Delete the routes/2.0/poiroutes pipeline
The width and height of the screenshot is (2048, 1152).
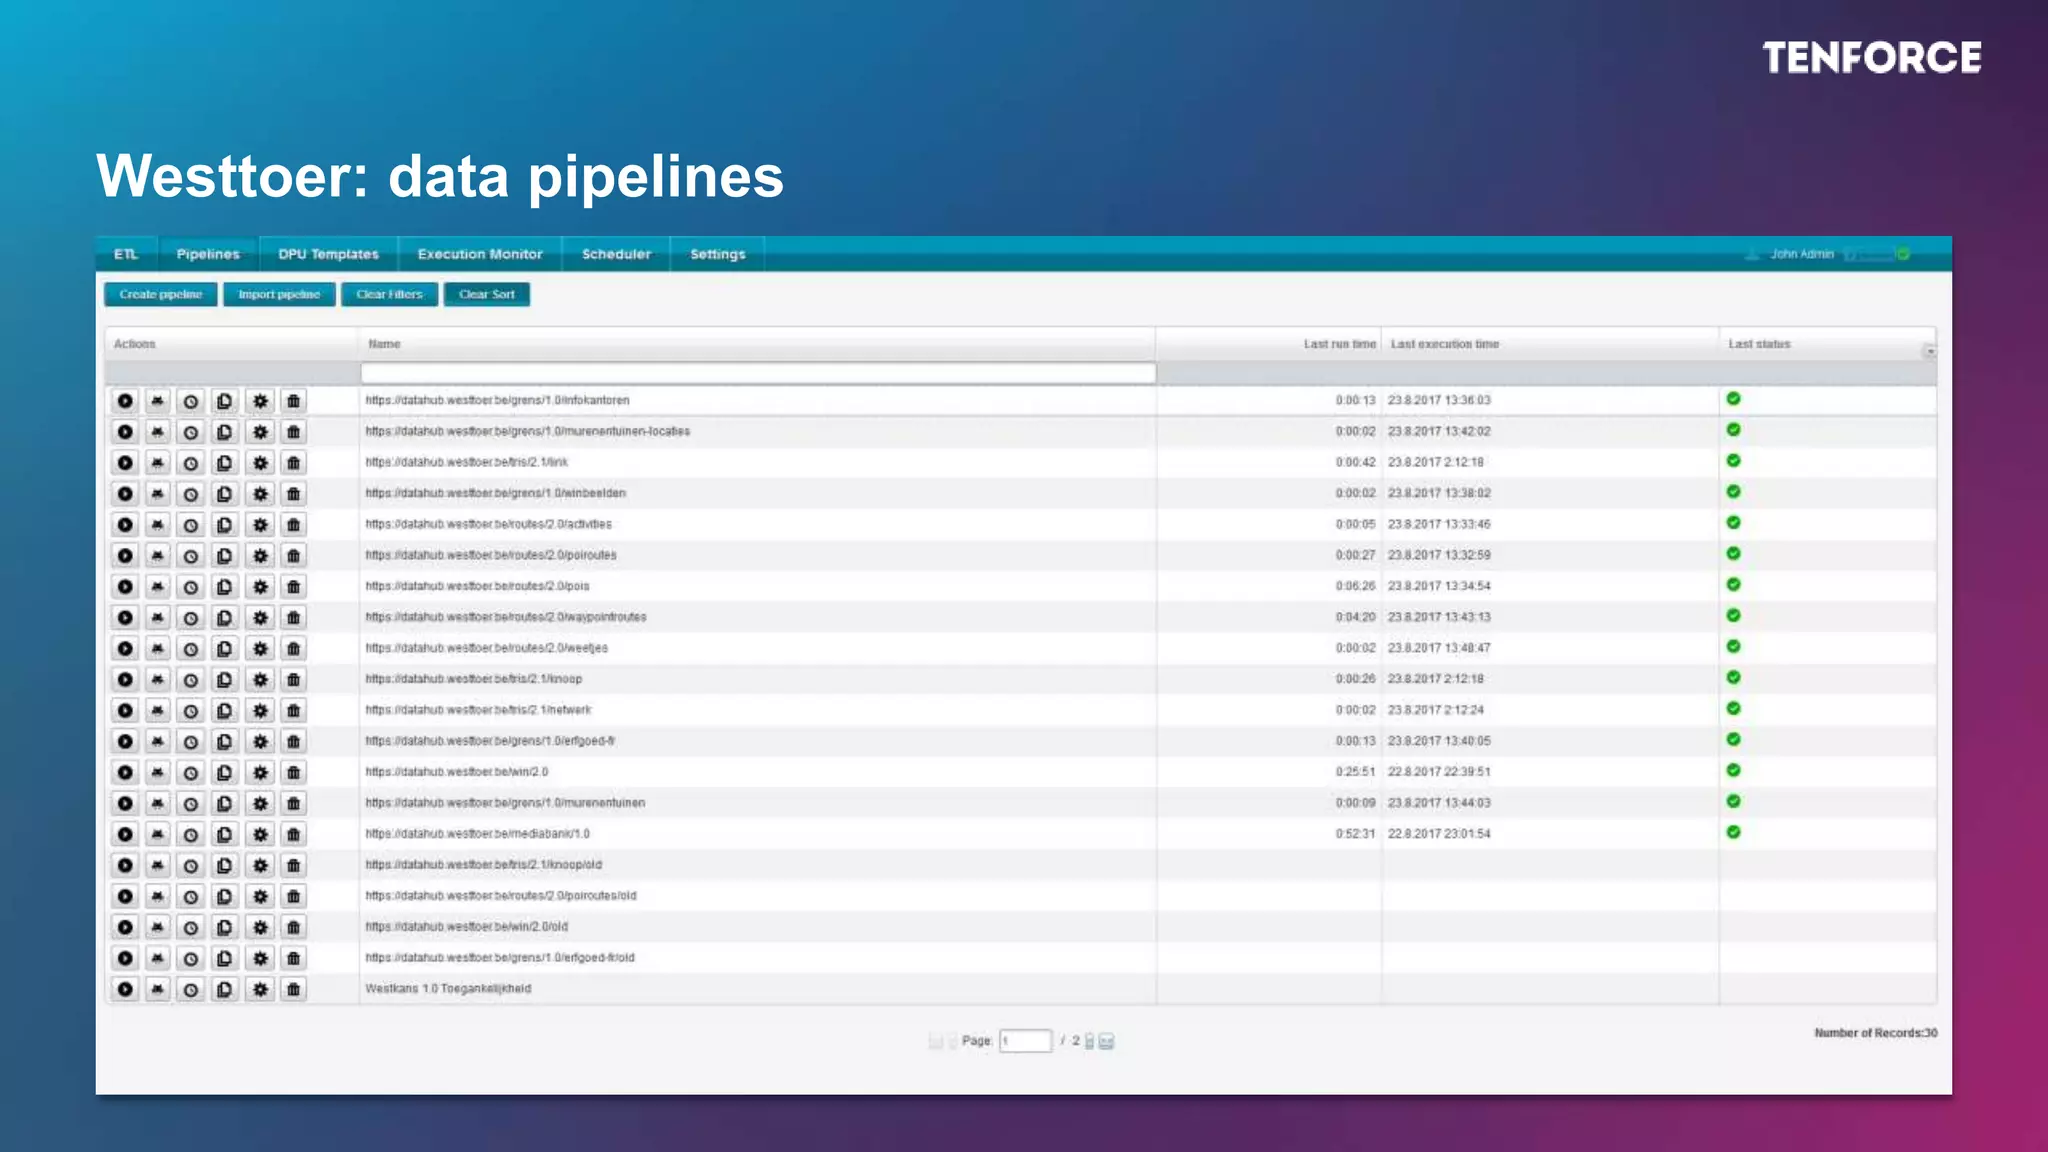[x=293, y=556]
